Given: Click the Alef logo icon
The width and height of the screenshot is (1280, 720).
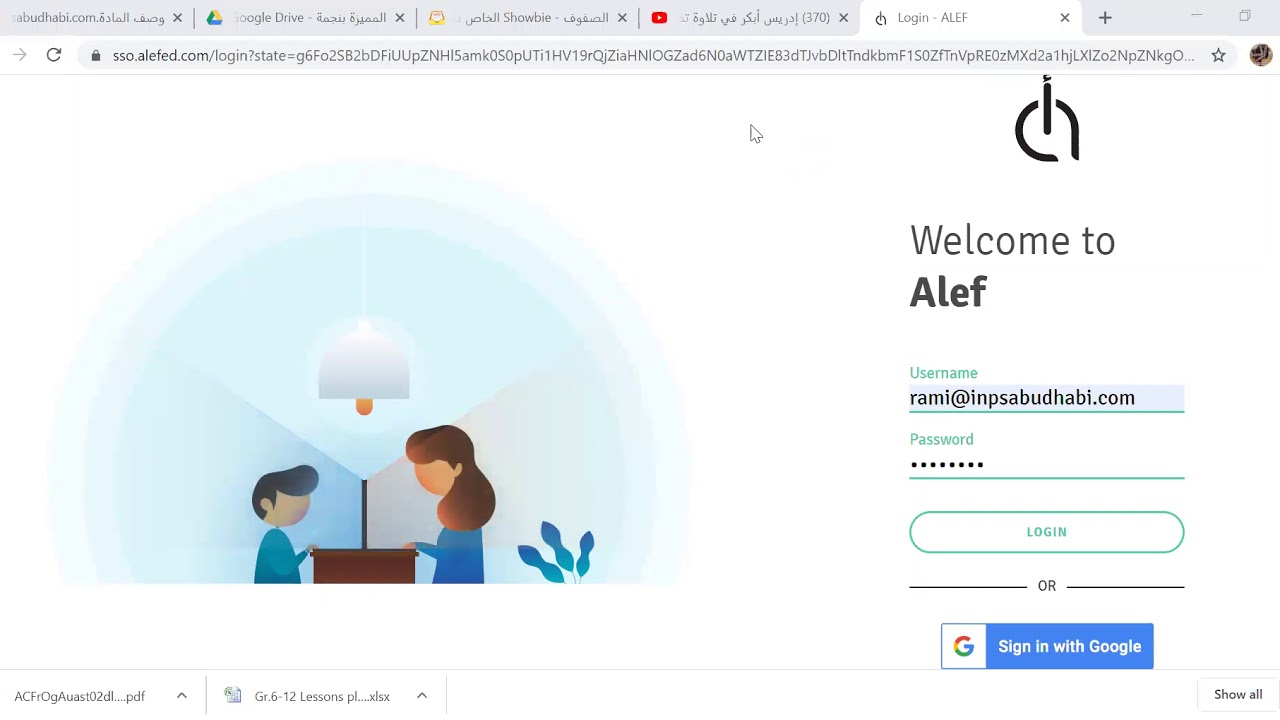Looking at the screenshot, I should coord(1047,119).
